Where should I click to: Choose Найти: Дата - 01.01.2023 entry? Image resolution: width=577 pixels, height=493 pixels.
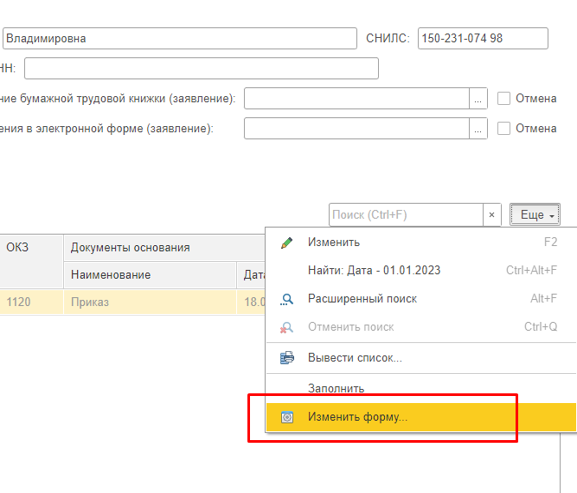421,270
